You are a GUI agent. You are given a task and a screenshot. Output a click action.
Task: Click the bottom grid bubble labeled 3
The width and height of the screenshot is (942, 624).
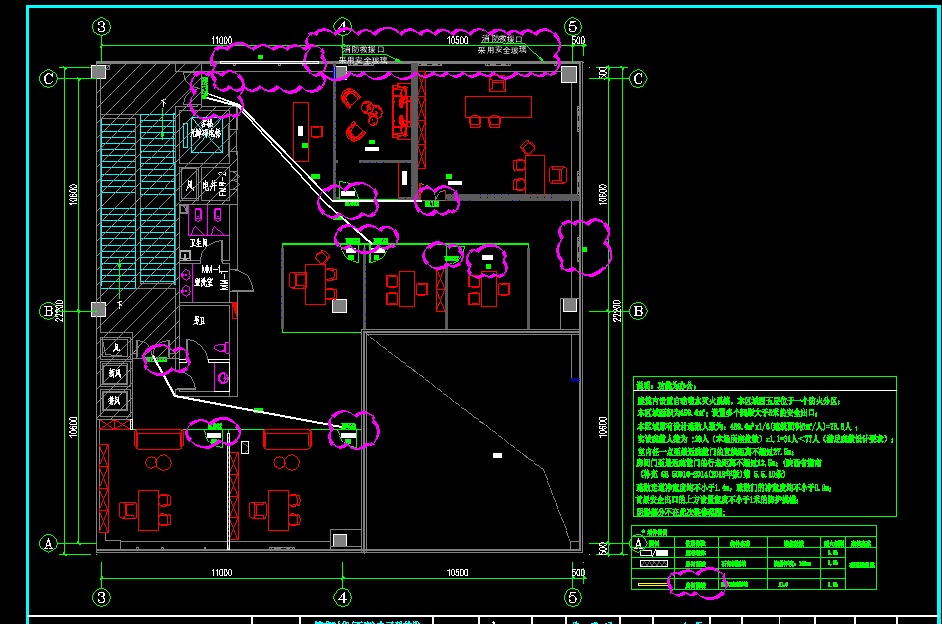[101, 598]
